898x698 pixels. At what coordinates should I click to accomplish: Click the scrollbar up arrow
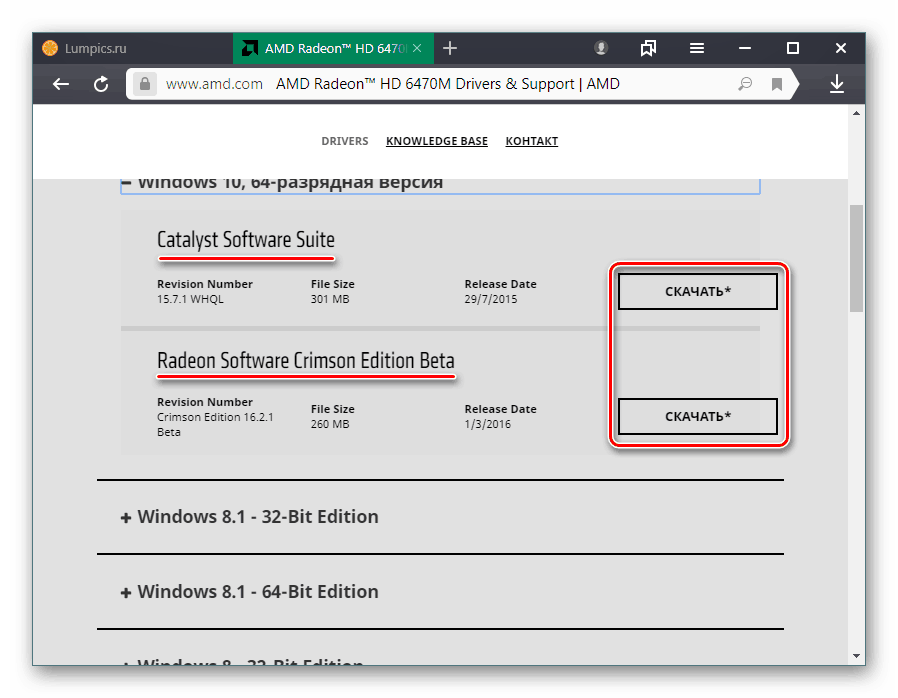pyautogui.click(x=856, y=113)
